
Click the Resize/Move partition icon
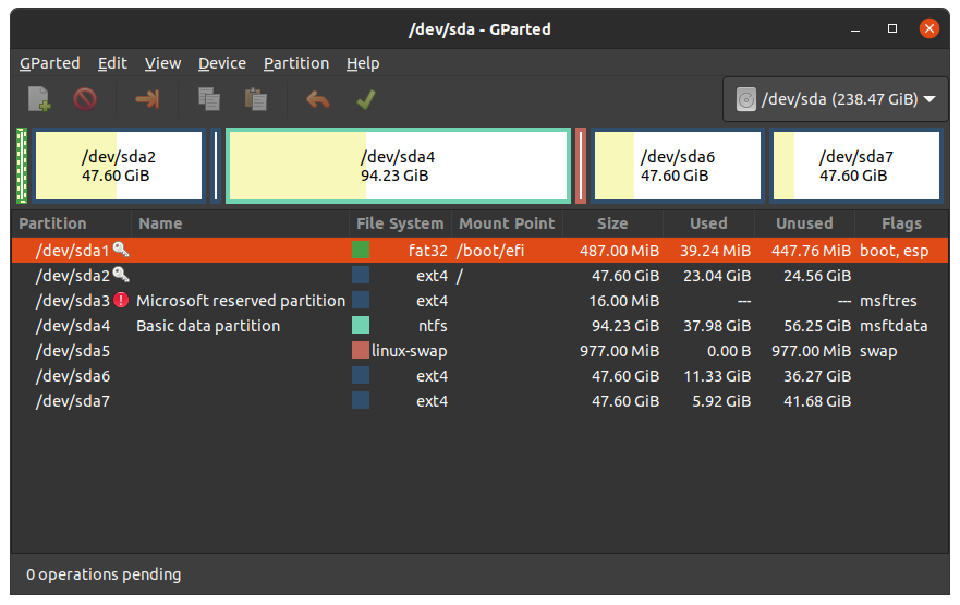[147, 99]
